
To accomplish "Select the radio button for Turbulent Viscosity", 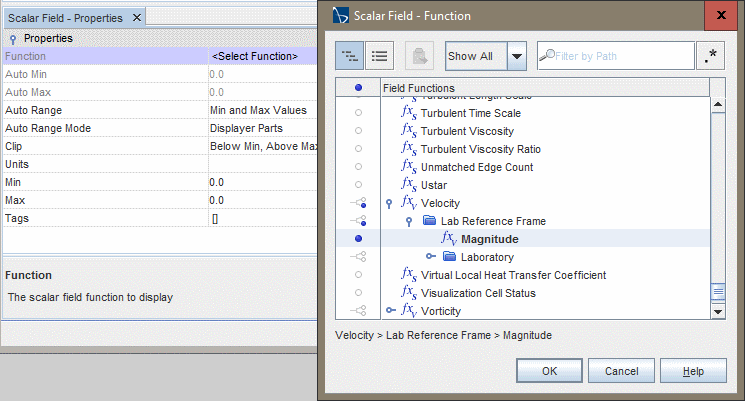I will [358, 131].
